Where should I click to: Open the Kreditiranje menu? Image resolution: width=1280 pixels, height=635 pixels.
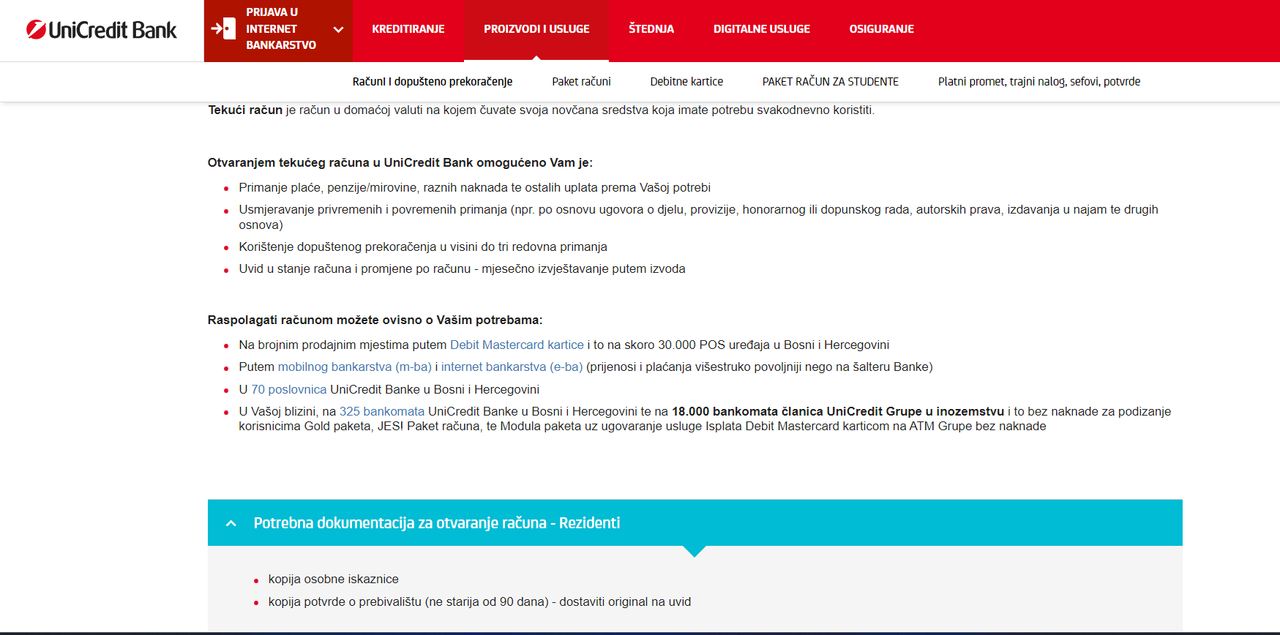point(408,29)
